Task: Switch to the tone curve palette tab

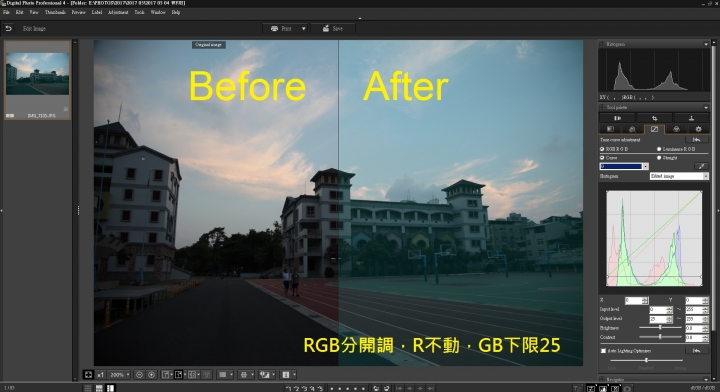Action: click(654, 129)
